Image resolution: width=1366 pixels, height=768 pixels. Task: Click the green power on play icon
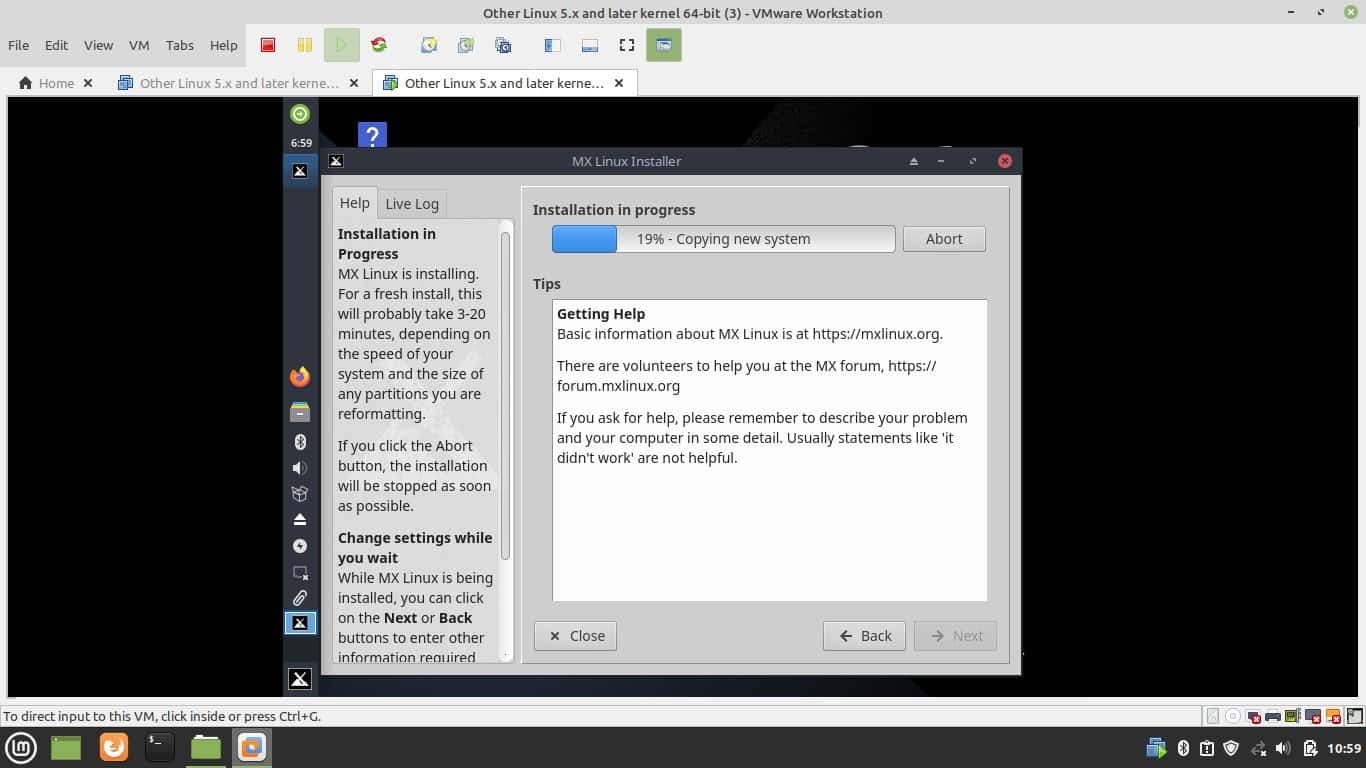pos(341,45)
